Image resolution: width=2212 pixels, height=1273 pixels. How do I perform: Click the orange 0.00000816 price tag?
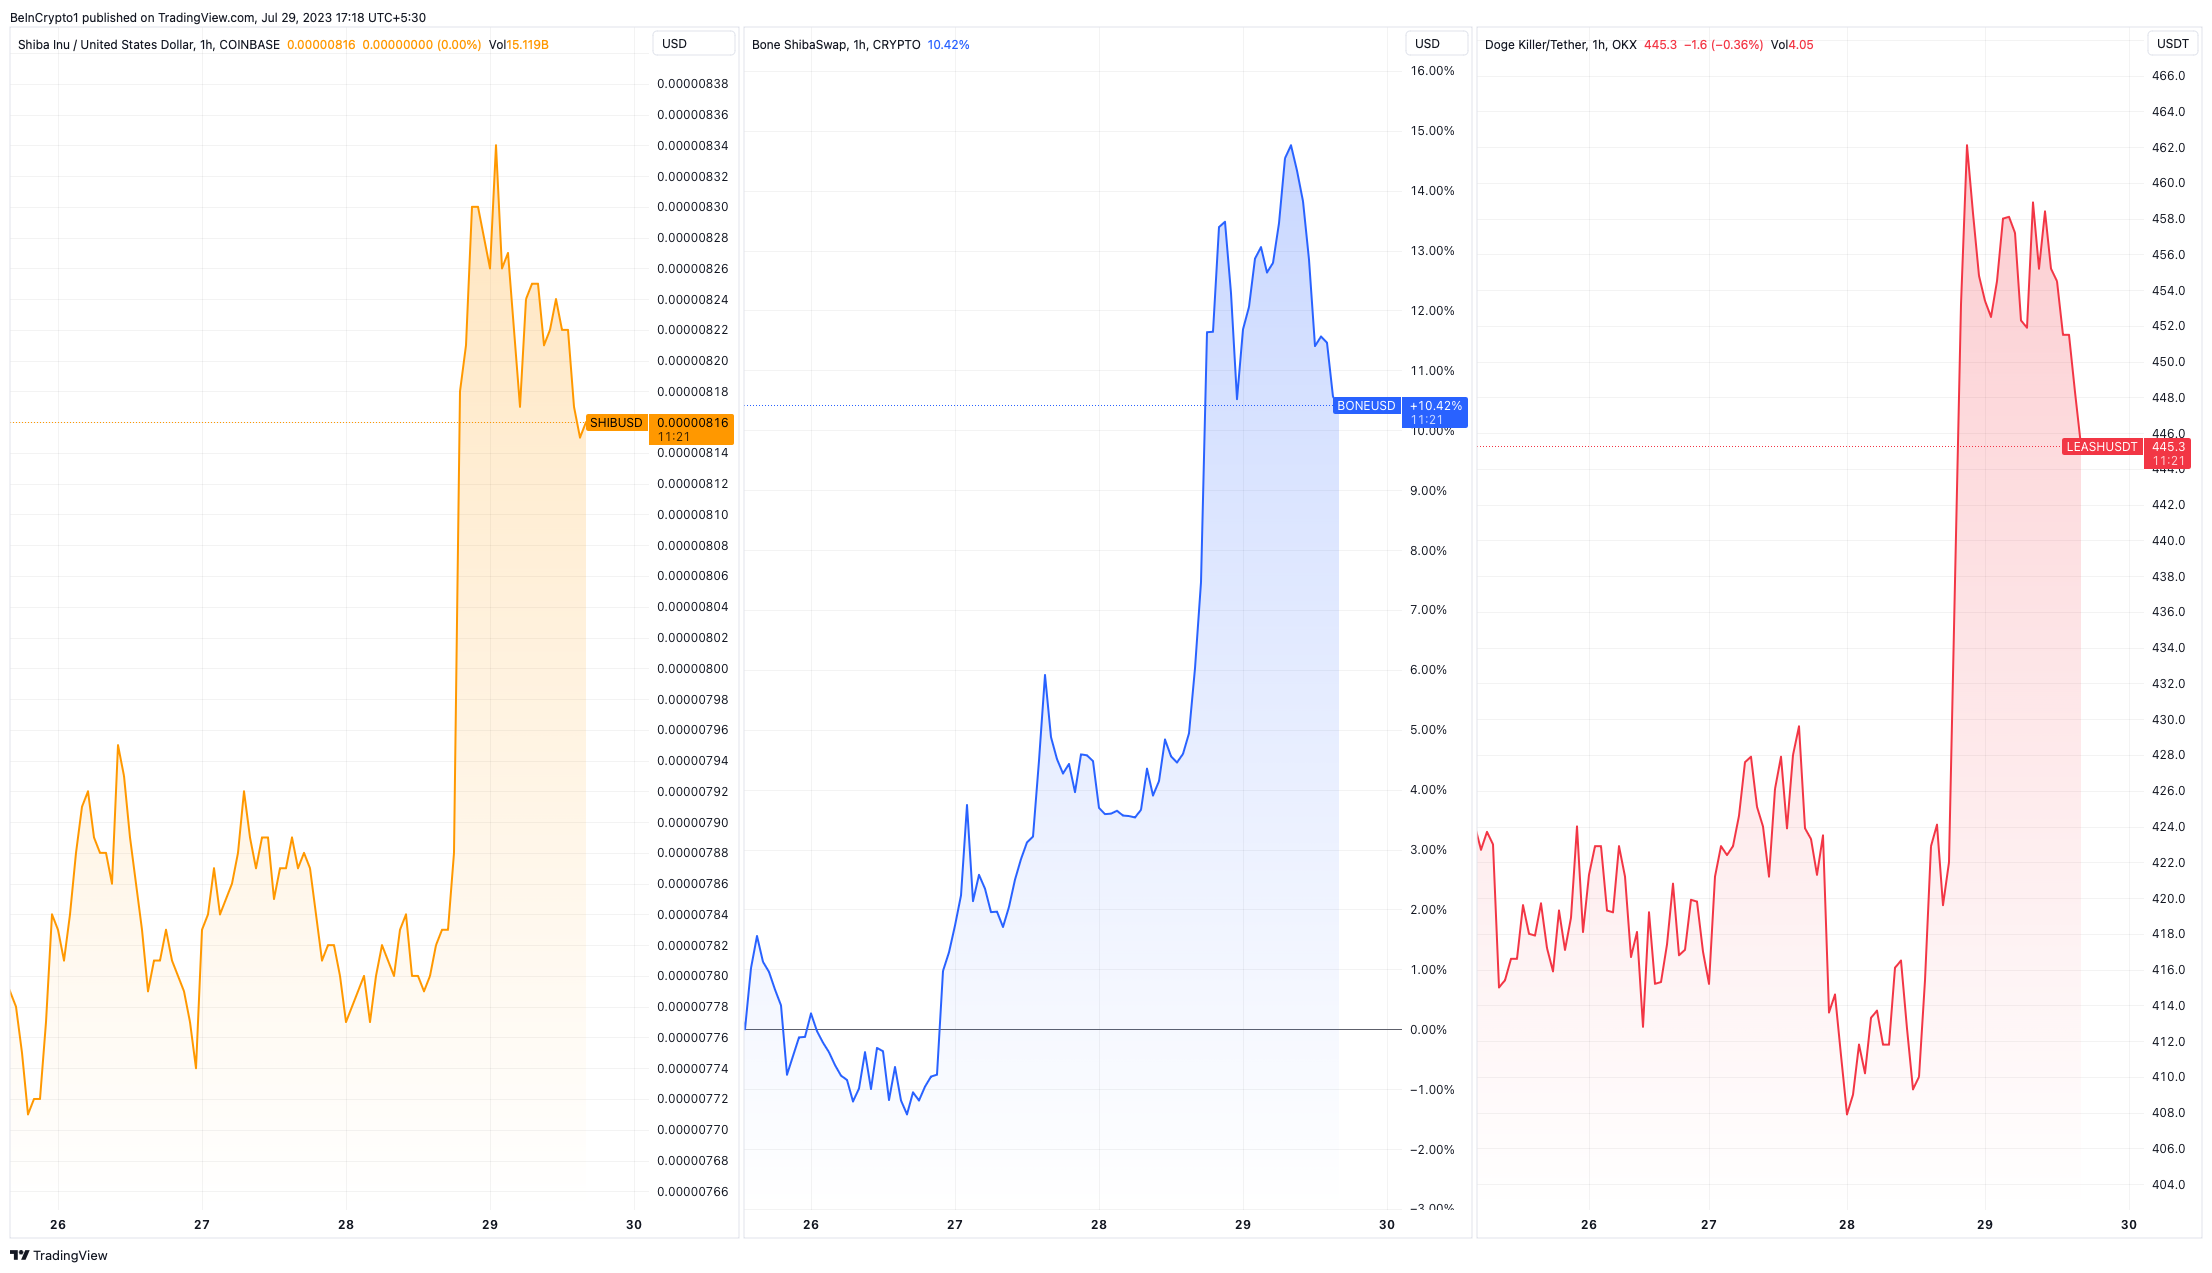click(x=692, y=429)
